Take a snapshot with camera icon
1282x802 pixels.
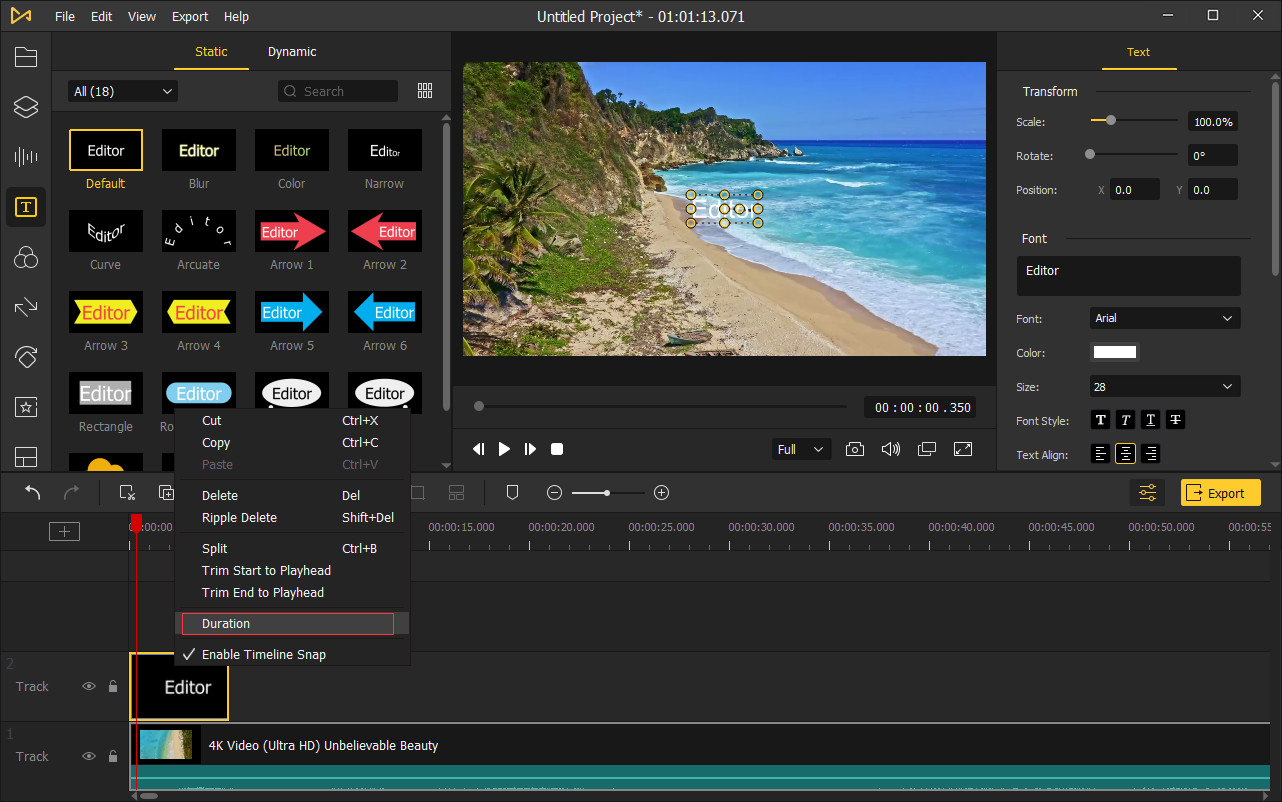point(855,449)
